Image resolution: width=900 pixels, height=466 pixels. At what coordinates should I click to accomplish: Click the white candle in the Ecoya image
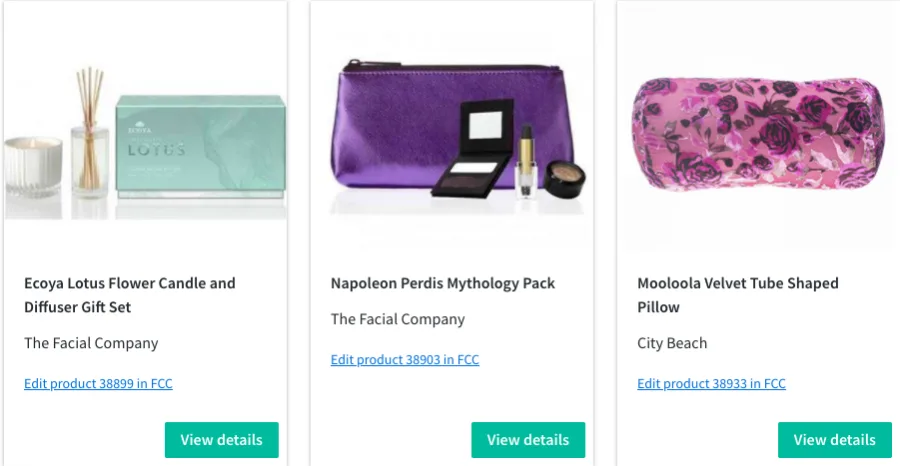click(x=34, y=167)
